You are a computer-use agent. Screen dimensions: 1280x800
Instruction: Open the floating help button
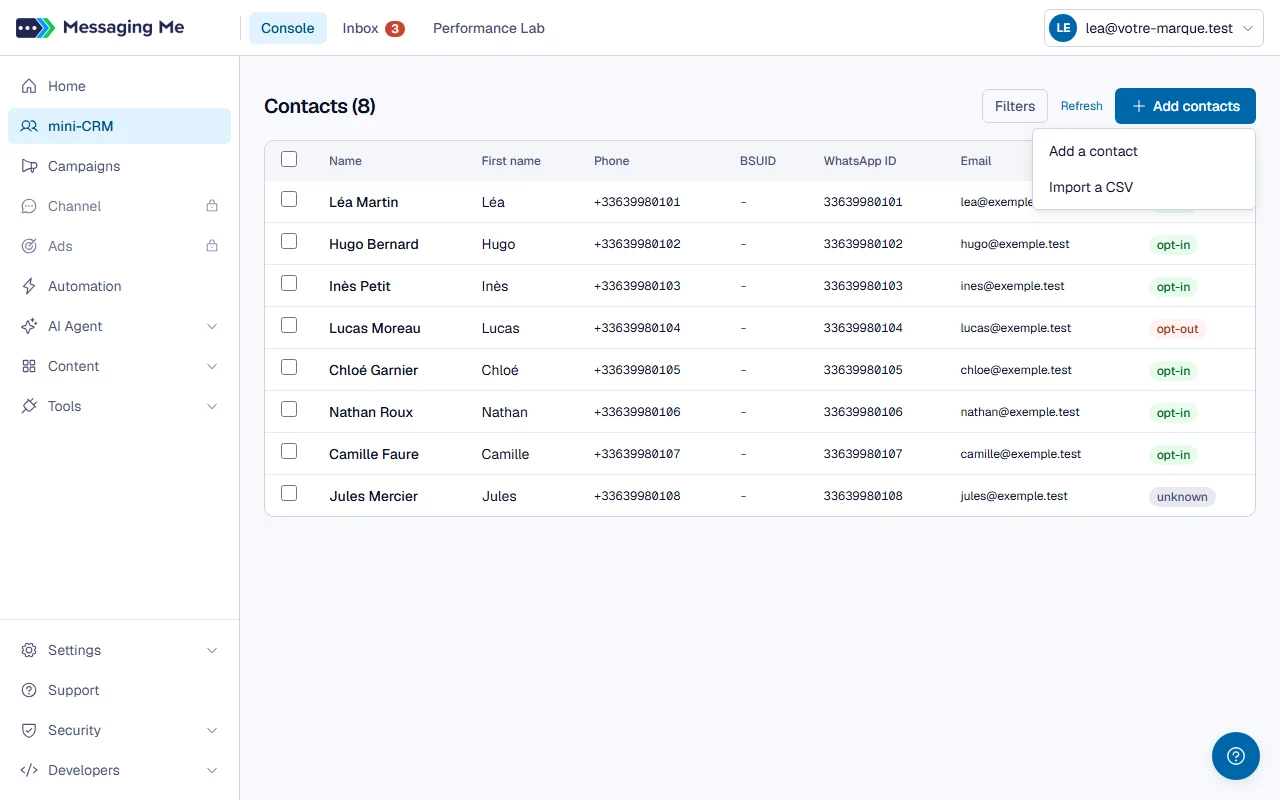1236,756
